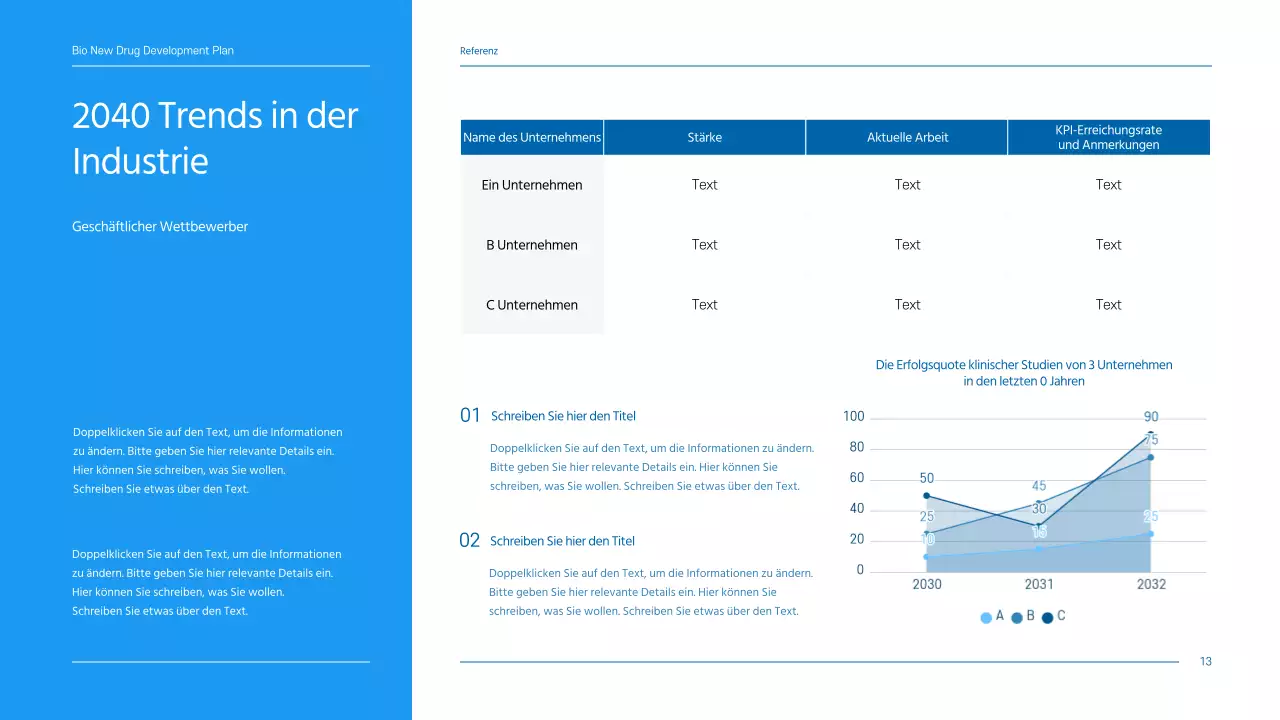Click the chart title 'Die Erfolgsquote klinischer Studien'
Screen dimensions: 1280x720
click(1024, 372)
